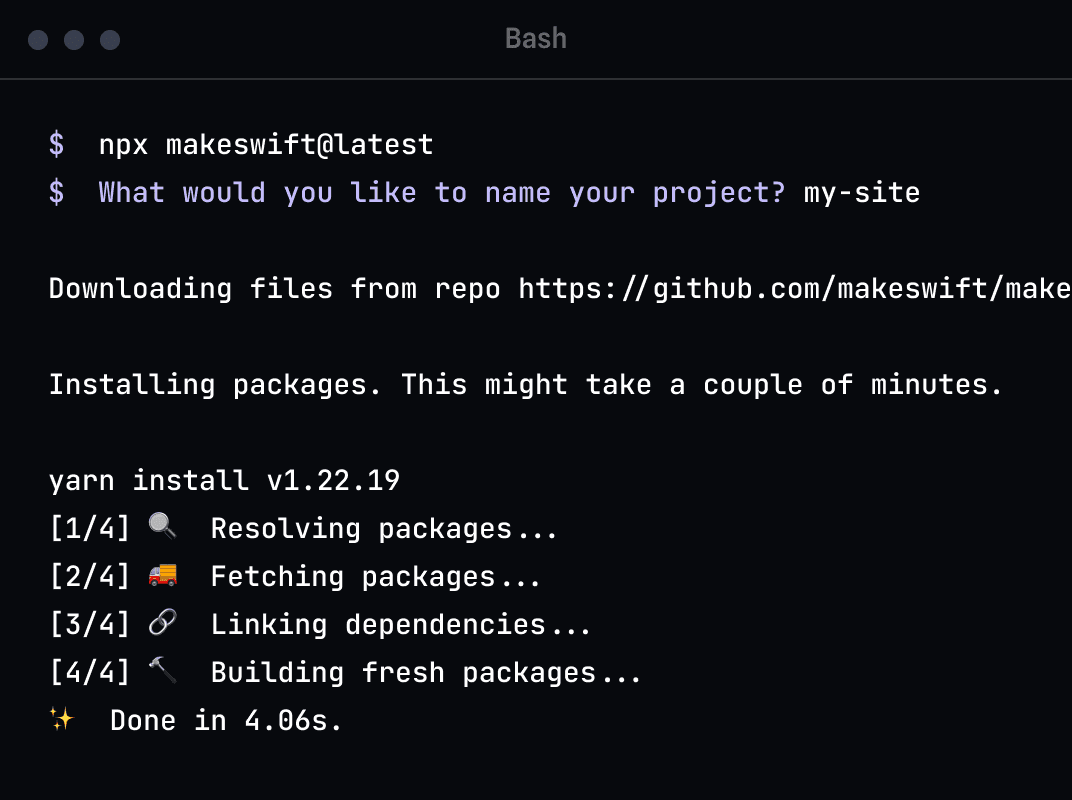
Task: Select the Bash window title
Action: click(x=536, y=38)
